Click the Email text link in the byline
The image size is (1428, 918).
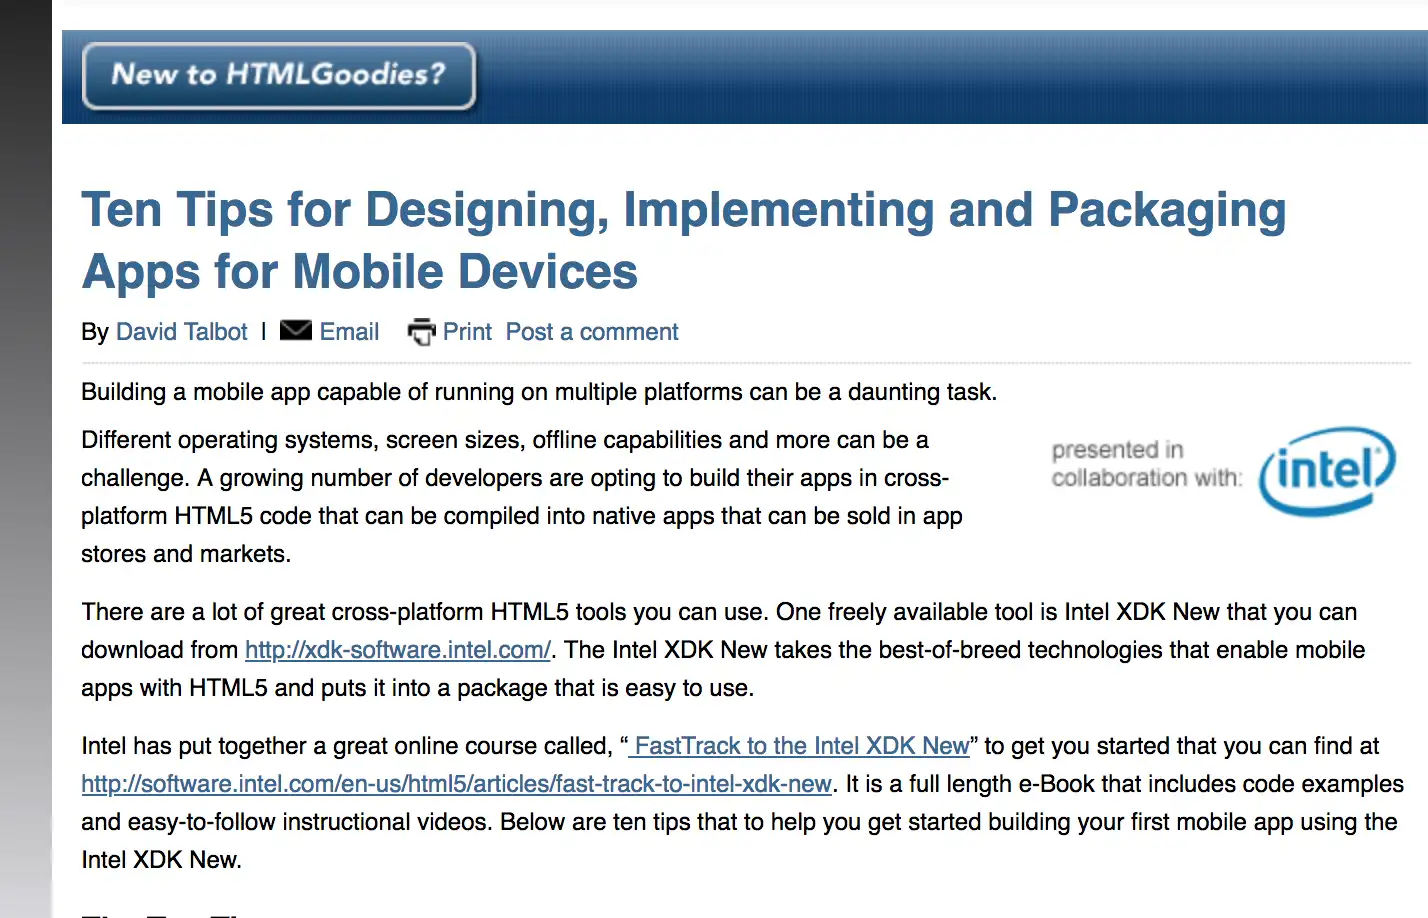click(349, 331)
